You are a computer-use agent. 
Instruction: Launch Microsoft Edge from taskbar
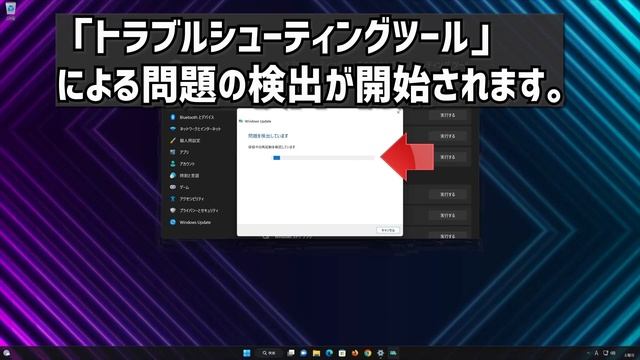pos(329,353)
